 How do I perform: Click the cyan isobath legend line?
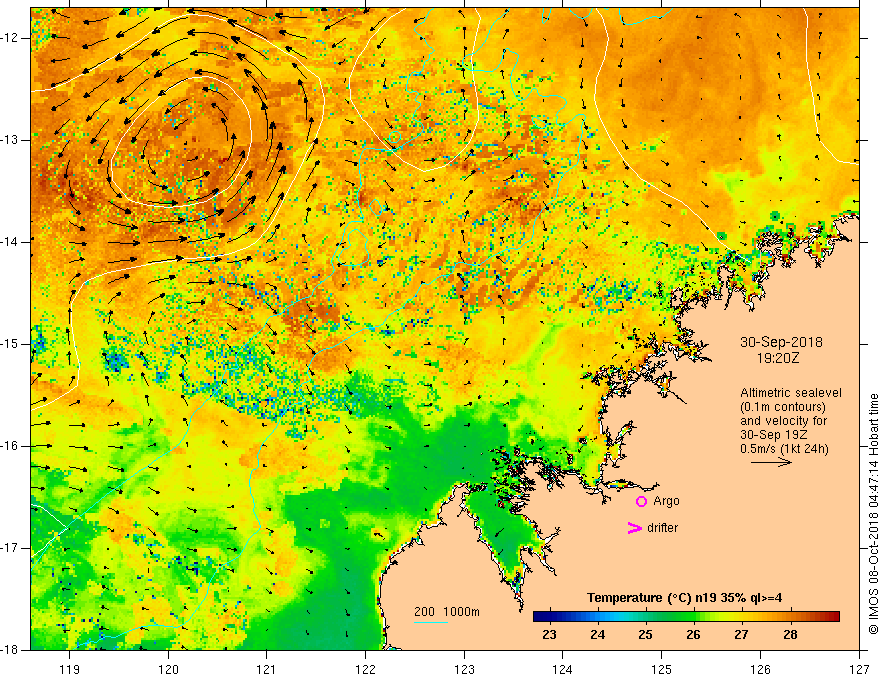[x=431, y=622]
